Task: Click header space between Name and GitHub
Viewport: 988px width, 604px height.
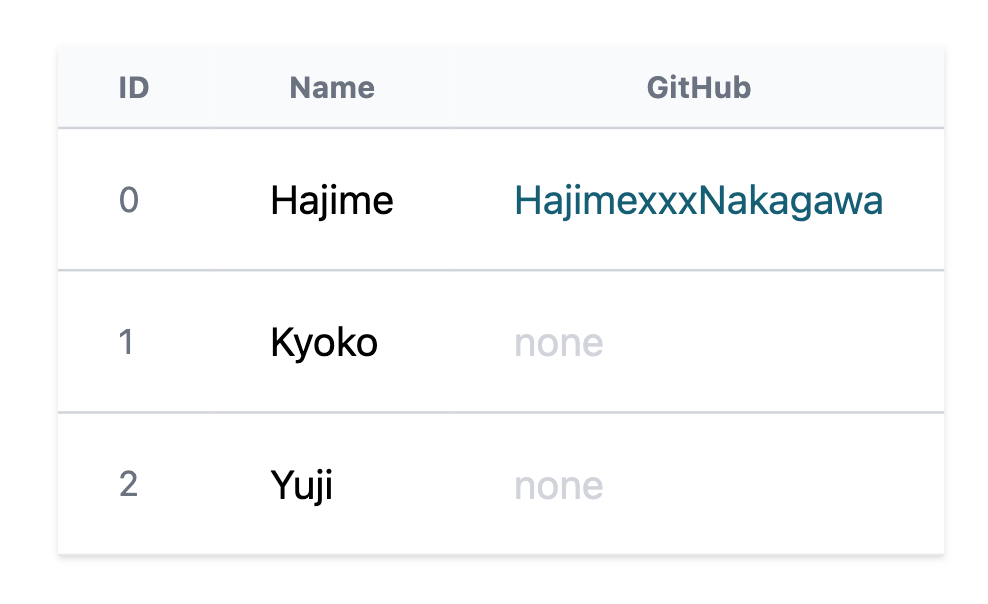Action: point(510,88)
